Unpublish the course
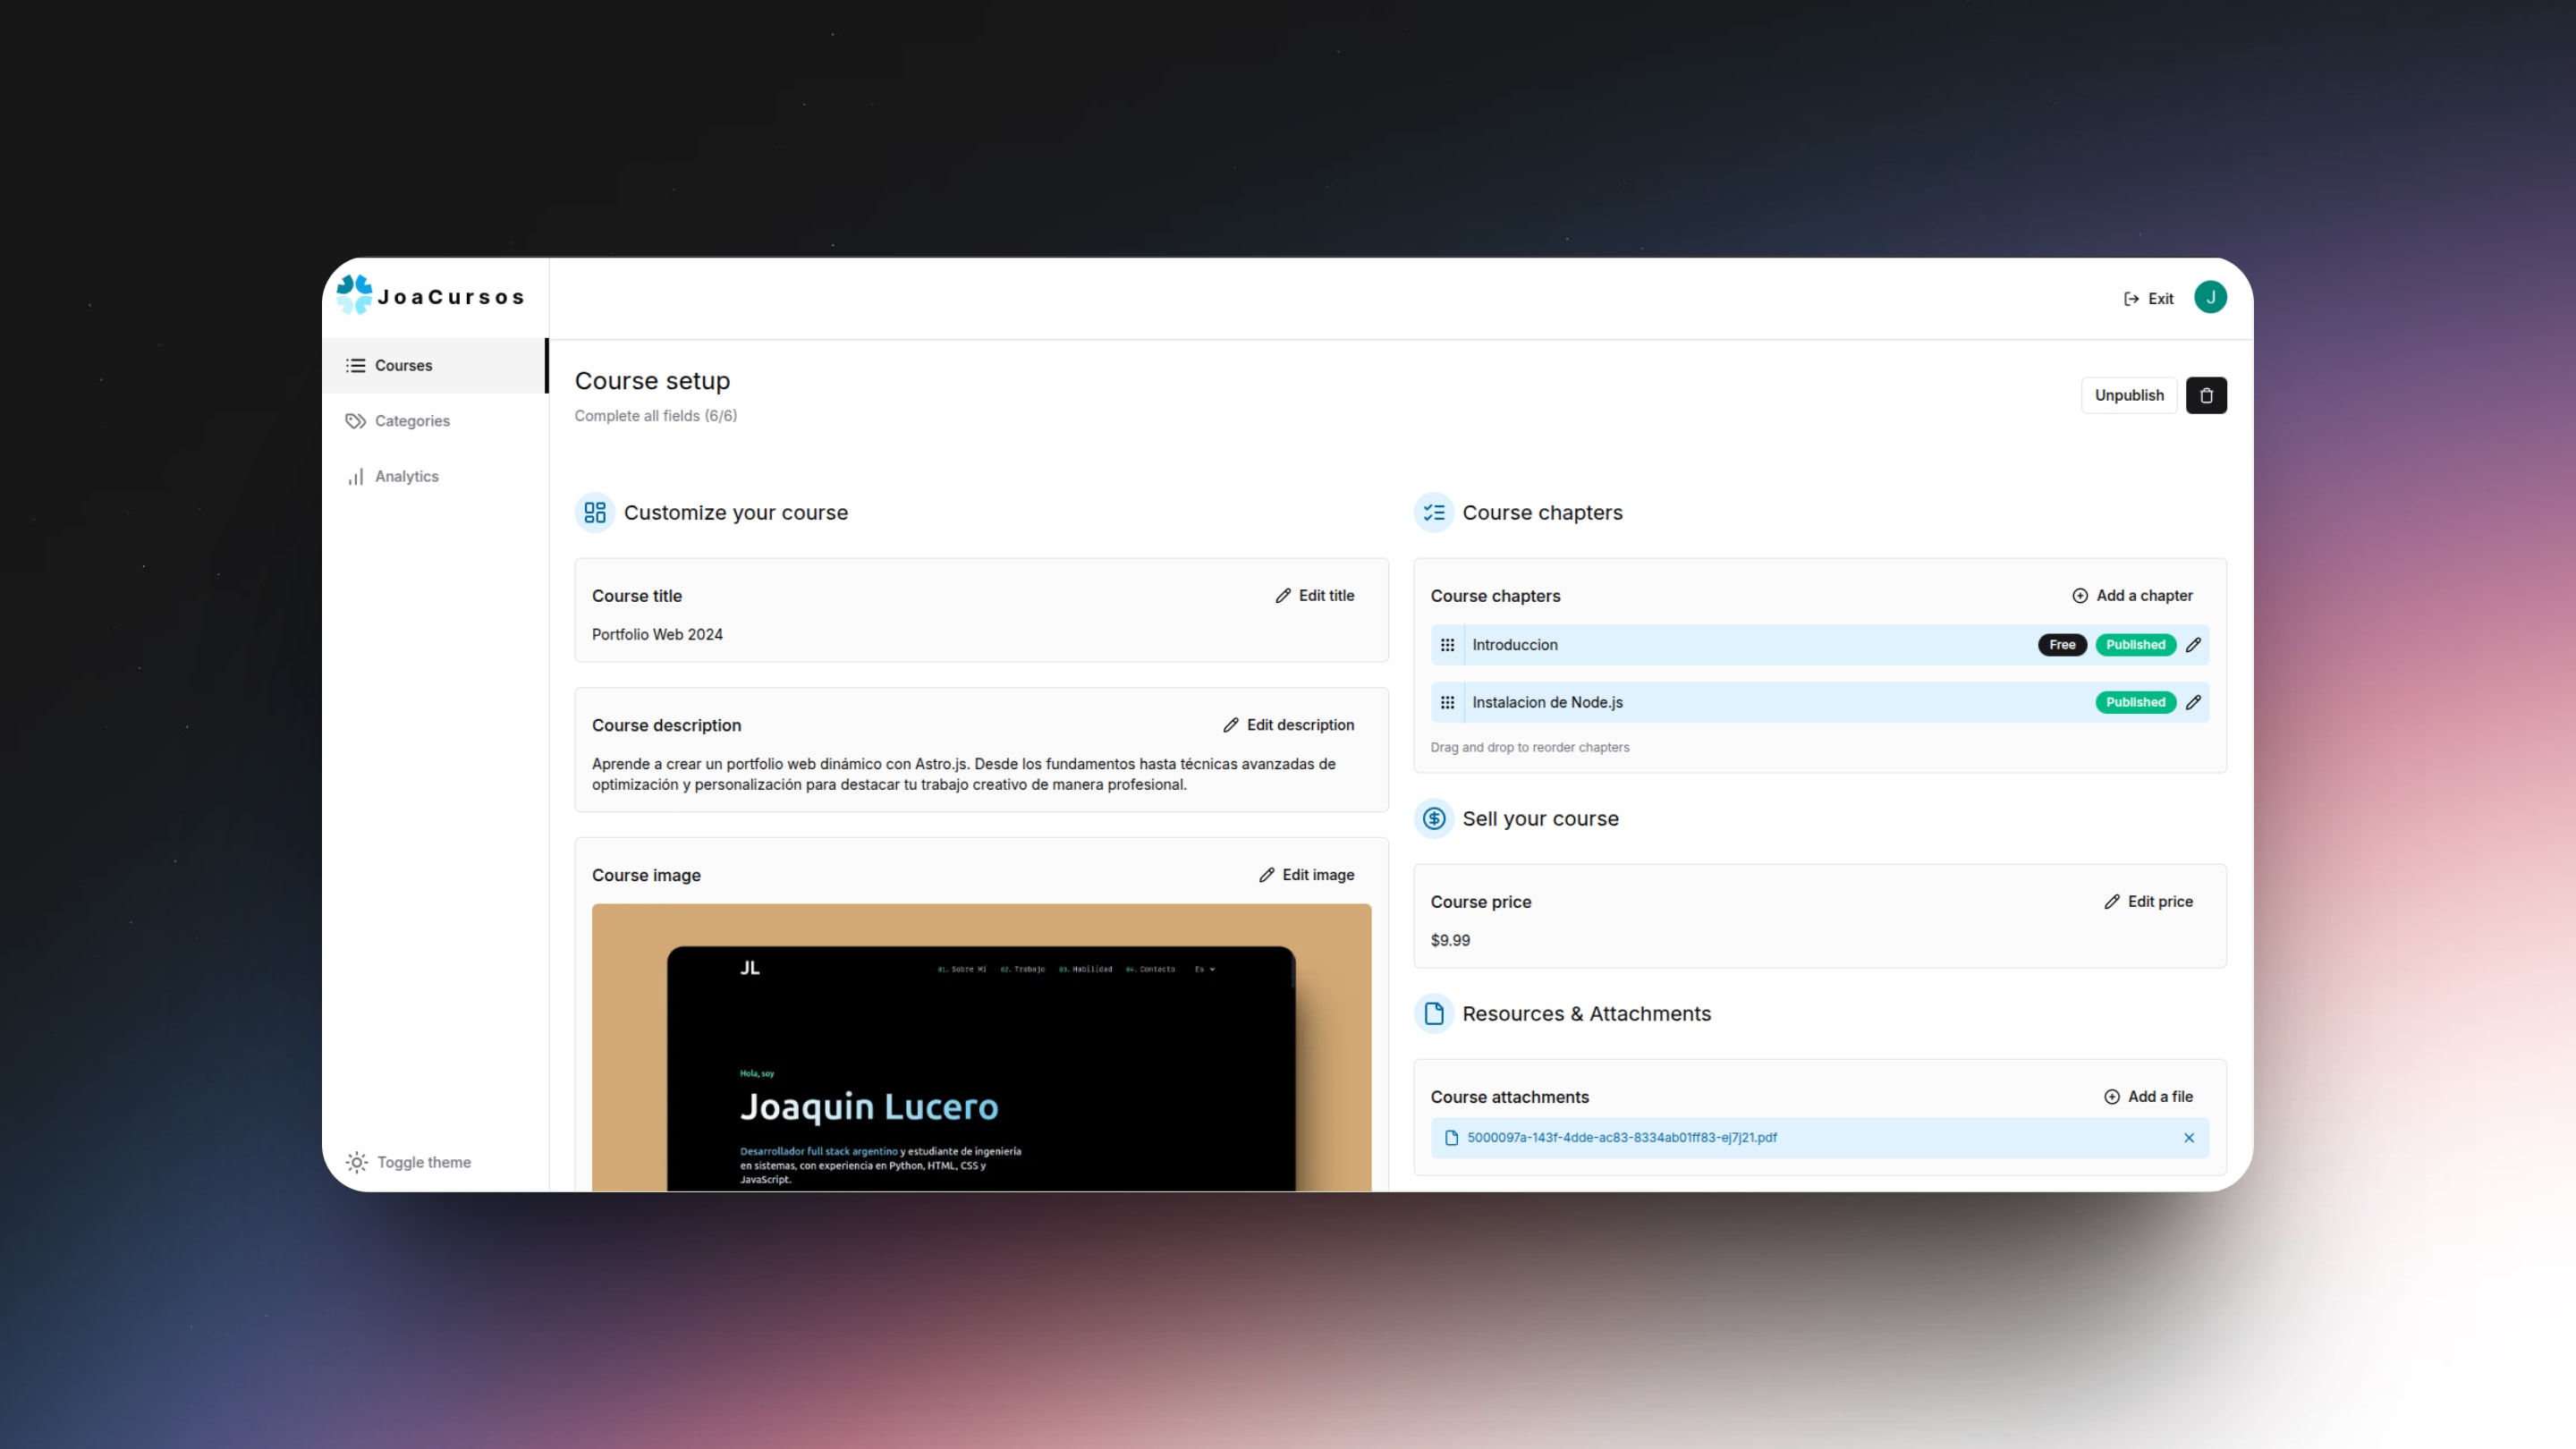Screen dimensions: 2576x1449 2128,395
